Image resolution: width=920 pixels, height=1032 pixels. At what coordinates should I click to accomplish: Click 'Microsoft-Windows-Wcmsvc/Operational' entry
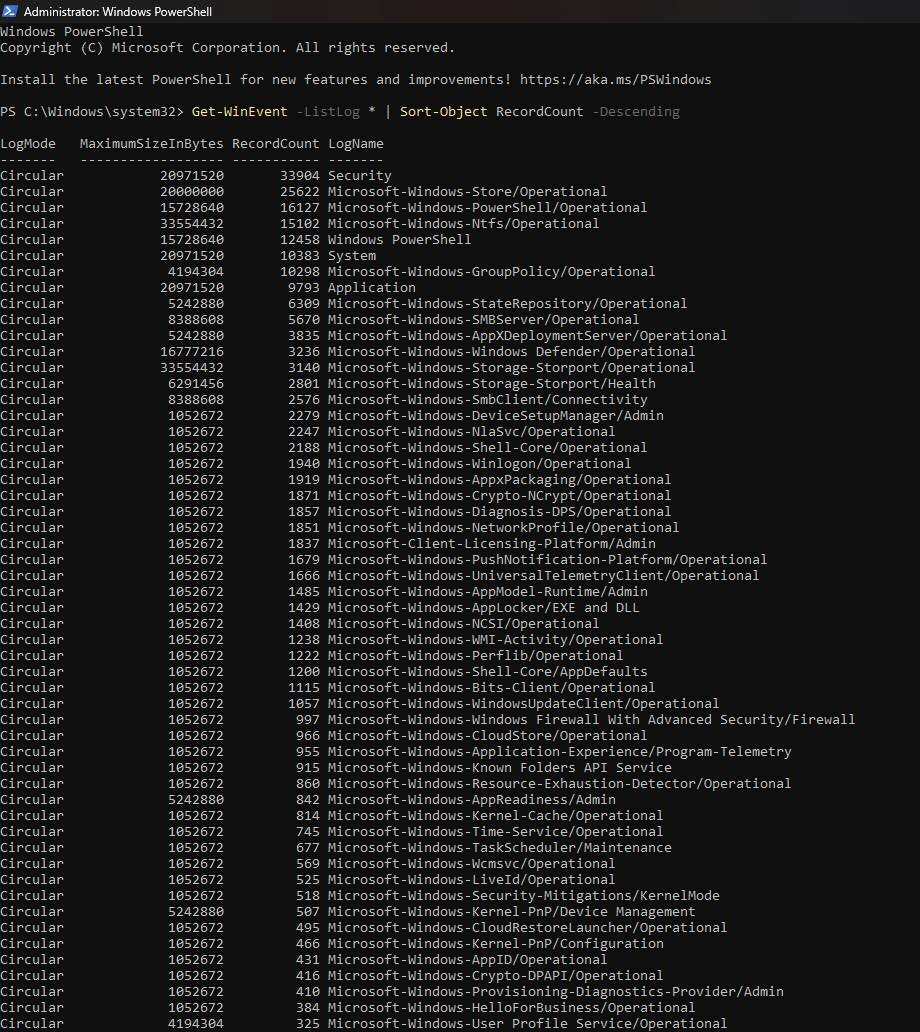[471, 864]
